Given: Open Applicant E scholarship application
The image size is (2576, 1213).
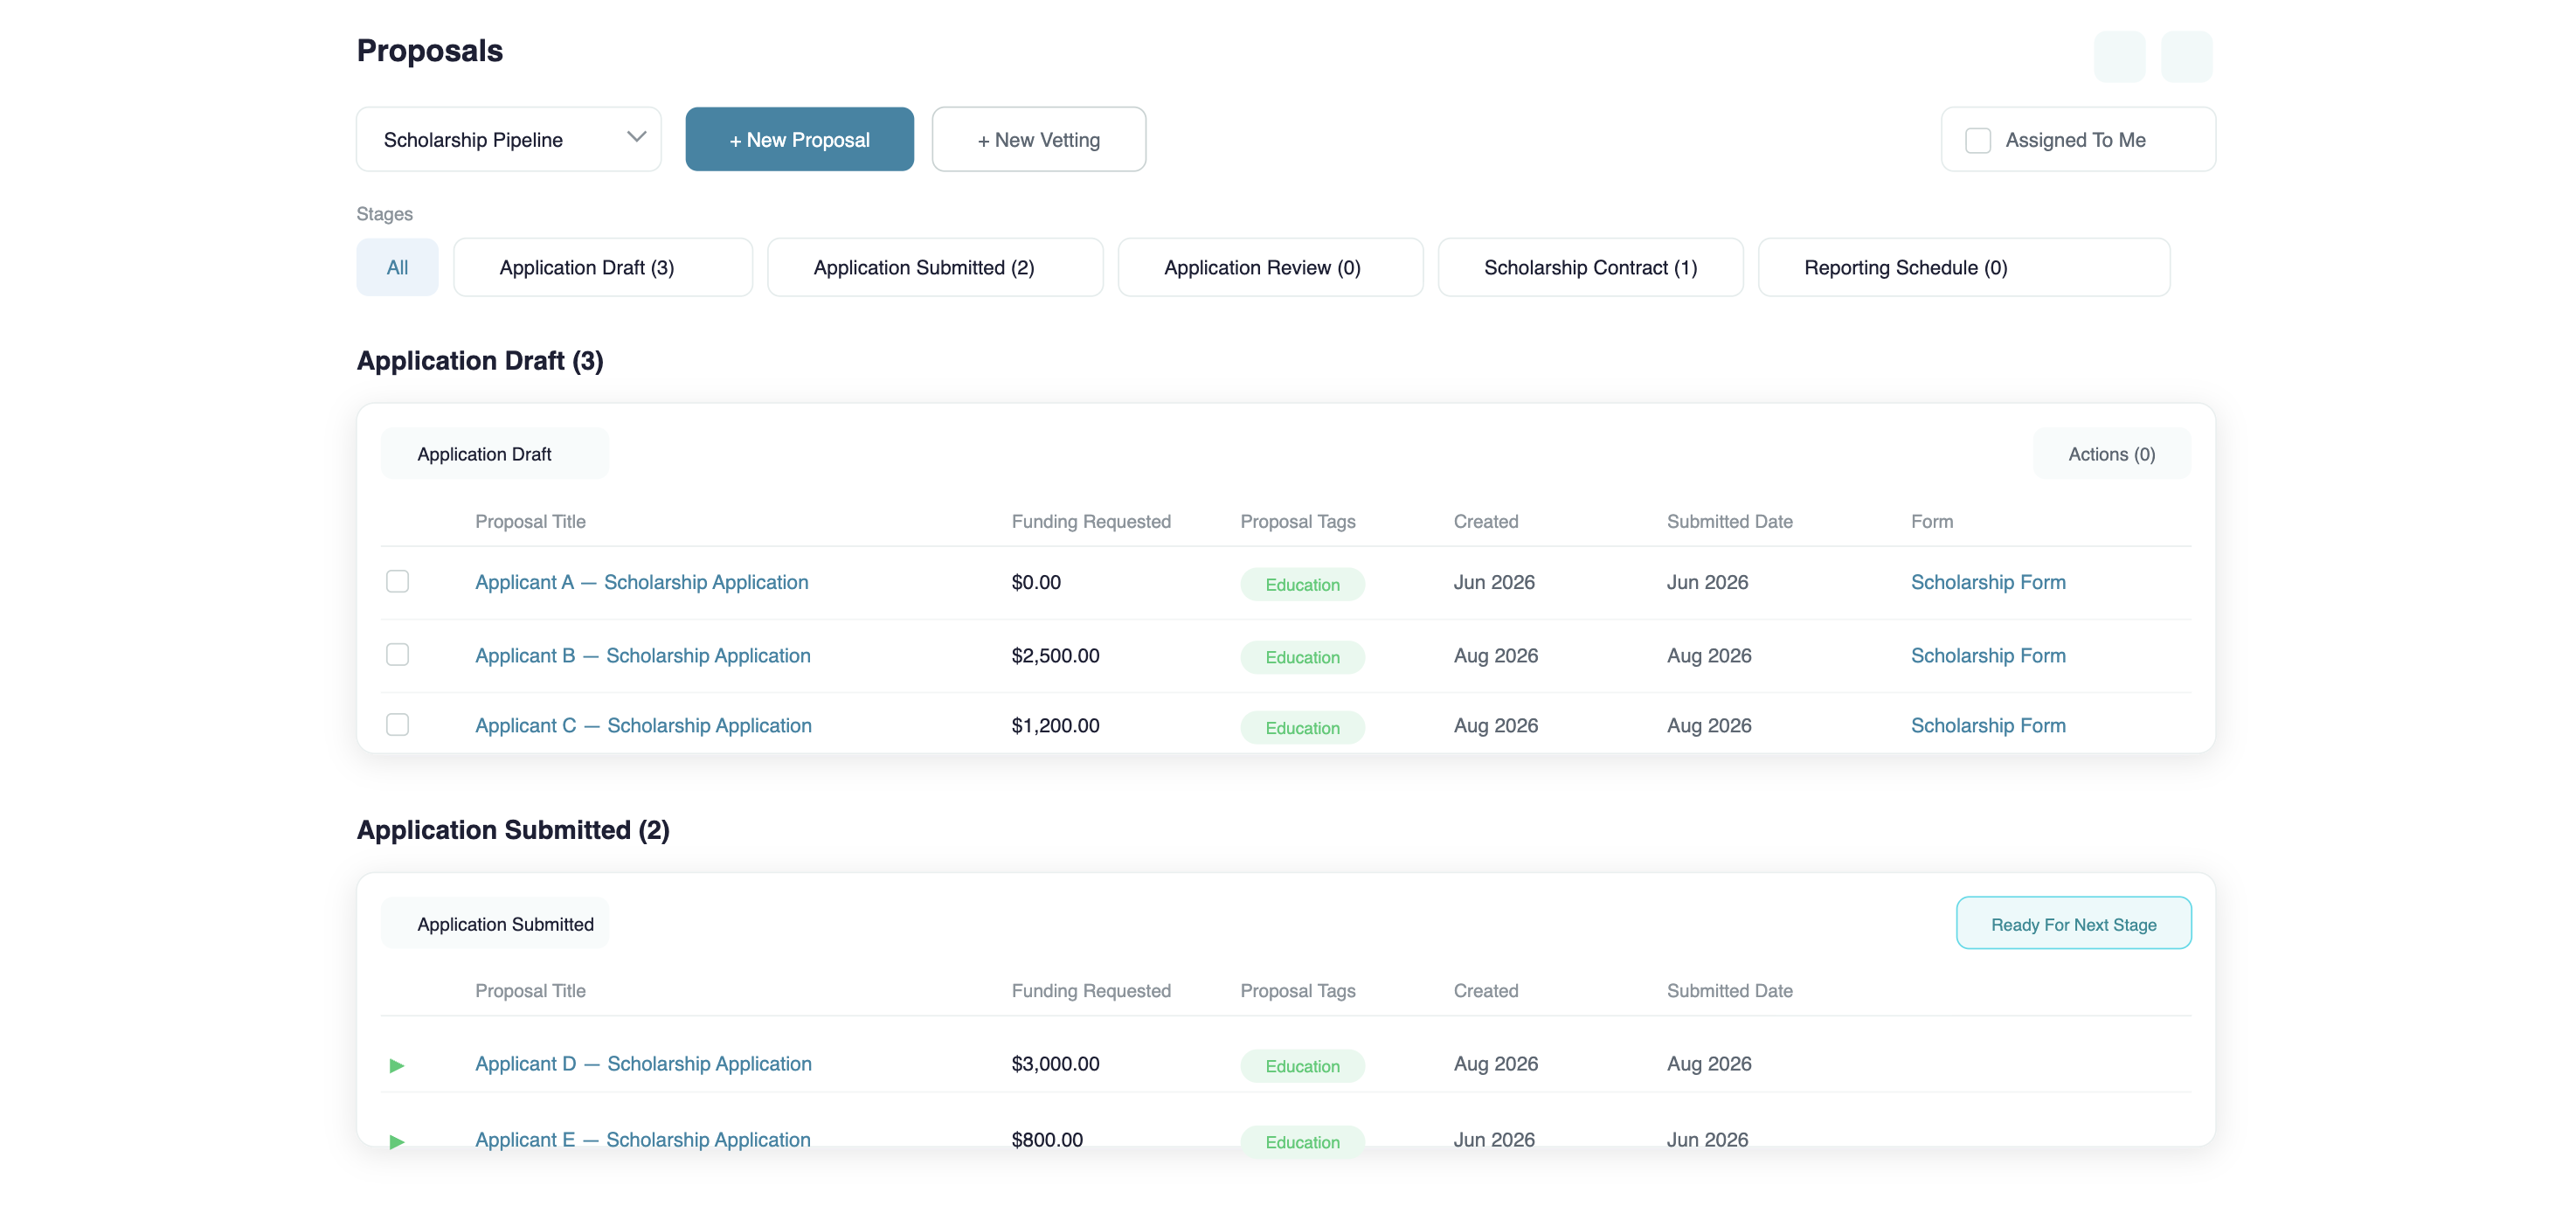Looking at the screenshot, I should click(642, 1140).
